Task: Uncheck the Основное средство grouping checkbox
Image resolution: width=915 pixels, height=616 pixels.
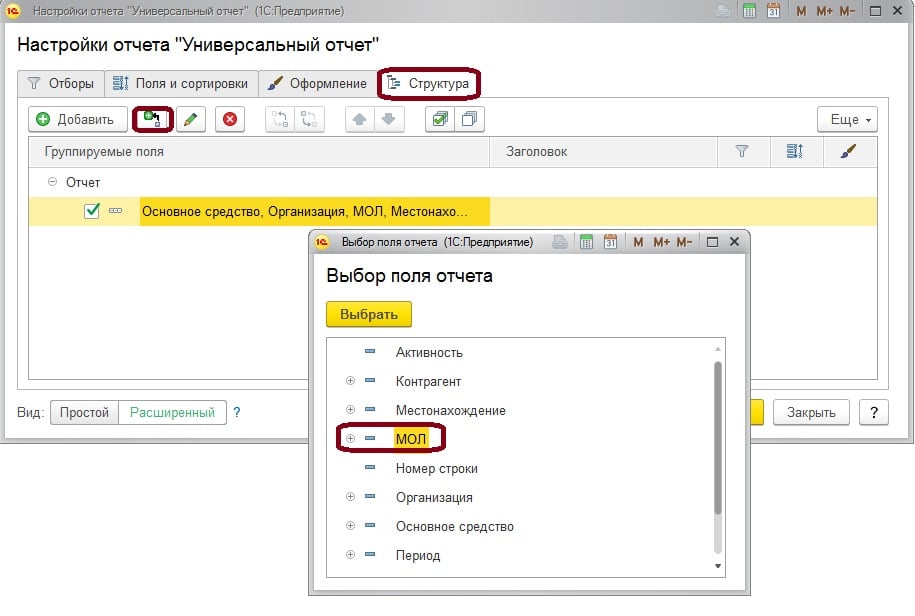Action: [x=92, y=211]
